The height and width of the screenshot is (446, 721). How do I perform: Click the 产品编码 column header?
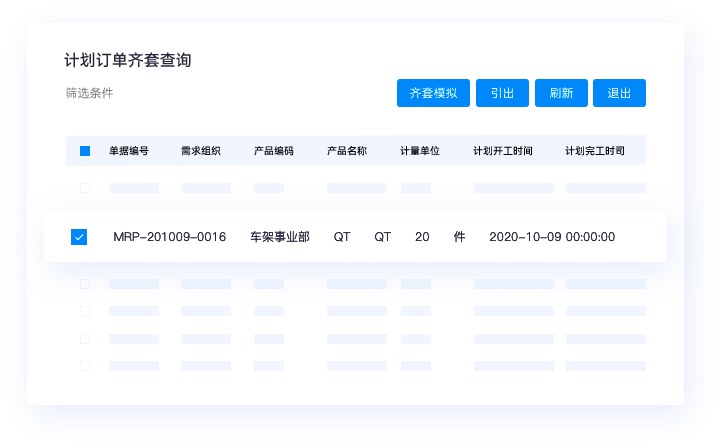[x=274, y=151]
